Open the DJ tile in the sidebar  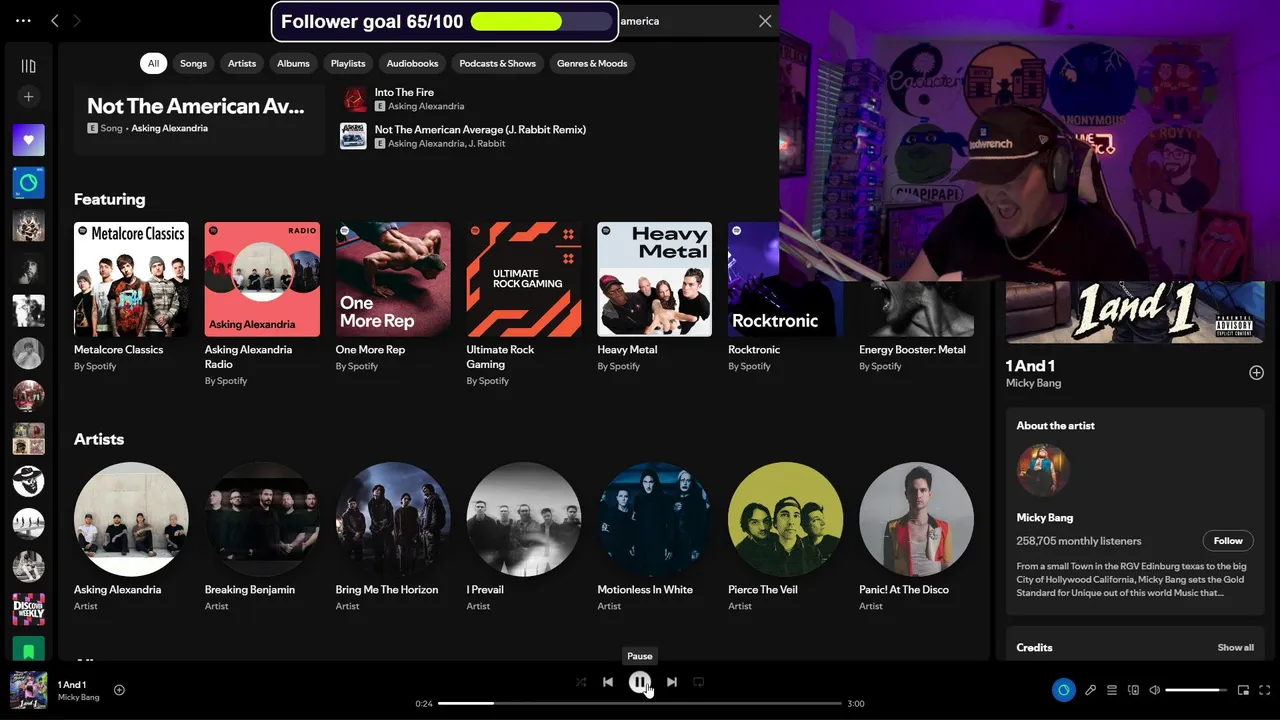pos(28,183)
